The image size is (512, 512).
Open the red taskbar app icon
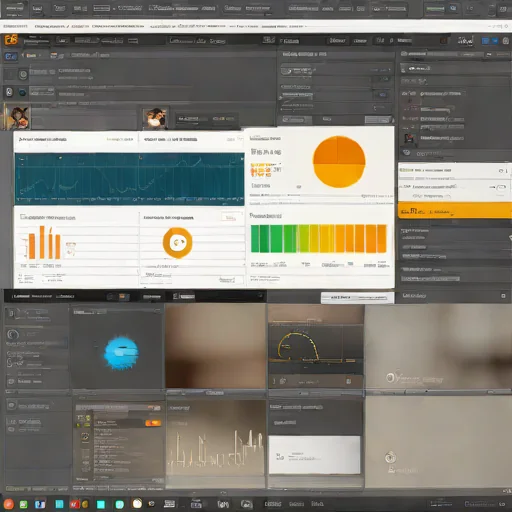point(74,504)
